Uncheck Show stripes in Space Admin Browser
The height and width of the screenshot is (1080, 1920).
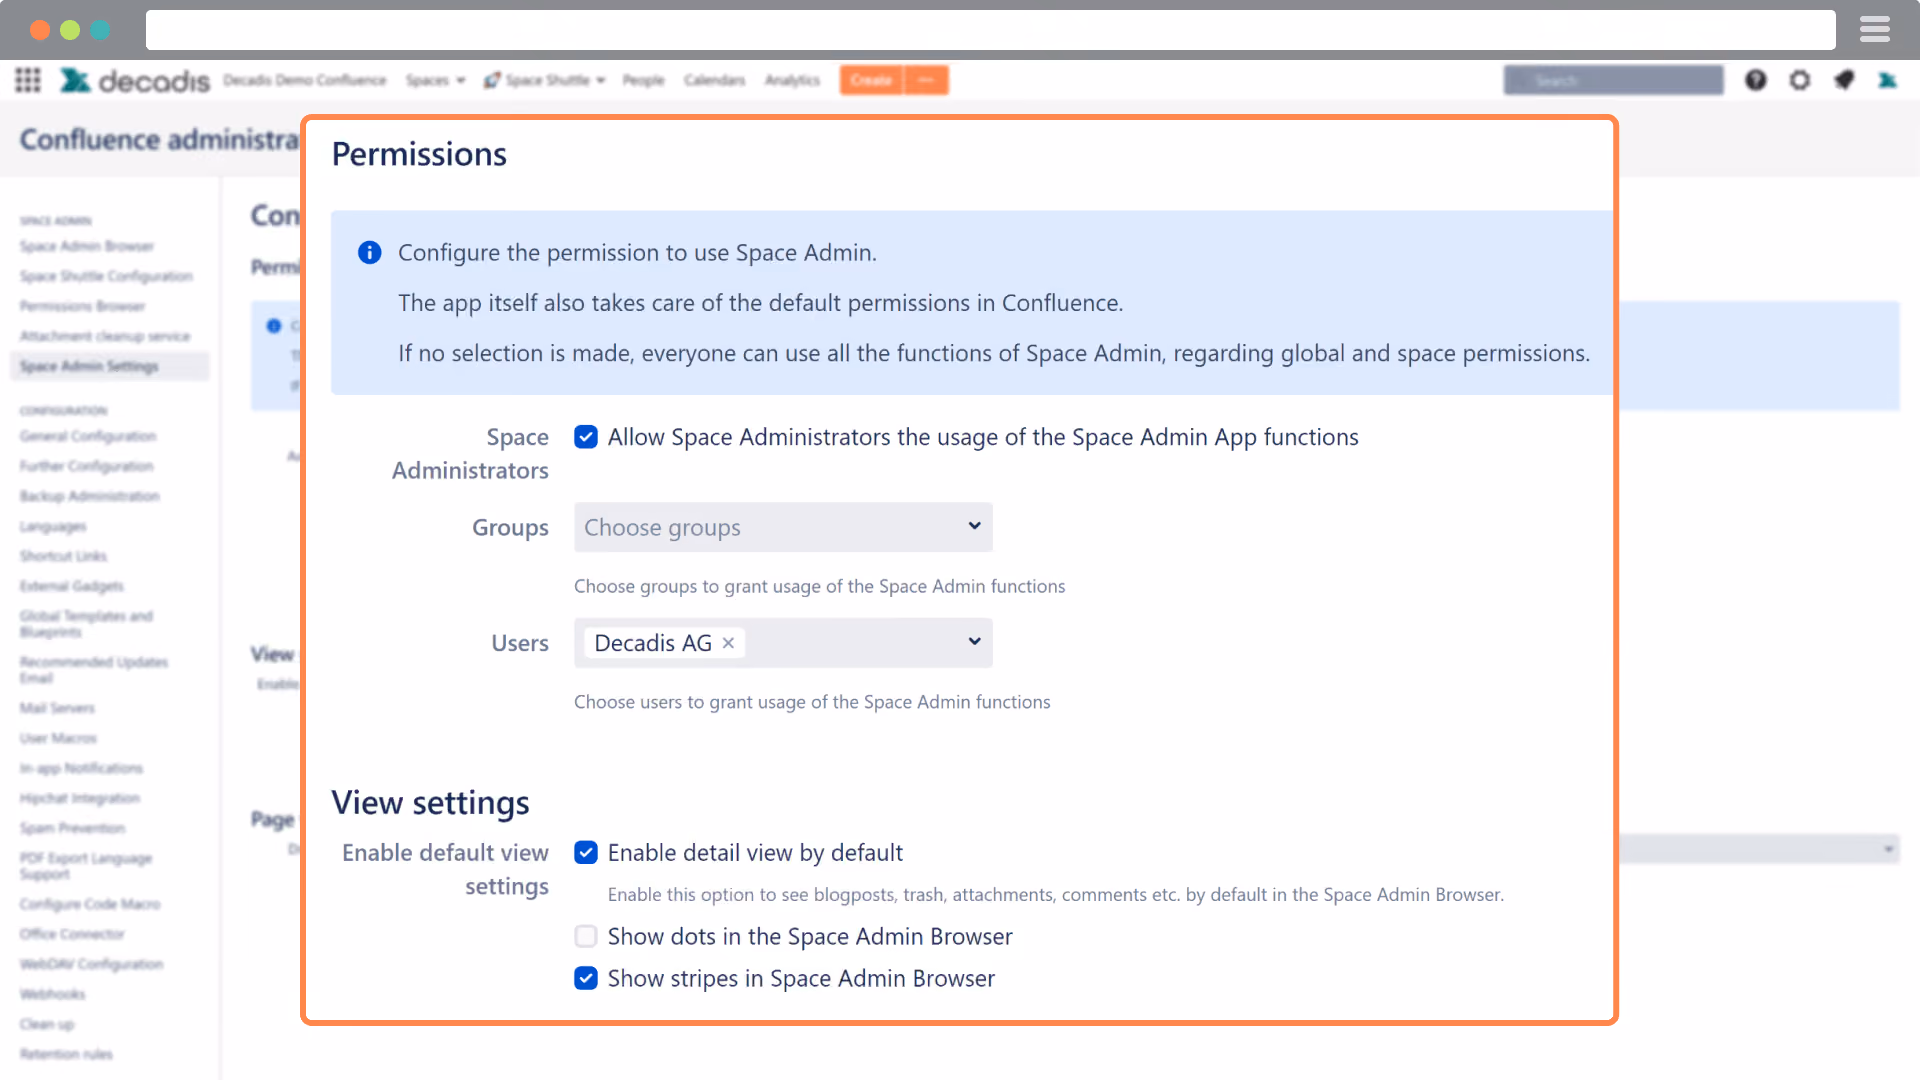(x=586, y=979)
